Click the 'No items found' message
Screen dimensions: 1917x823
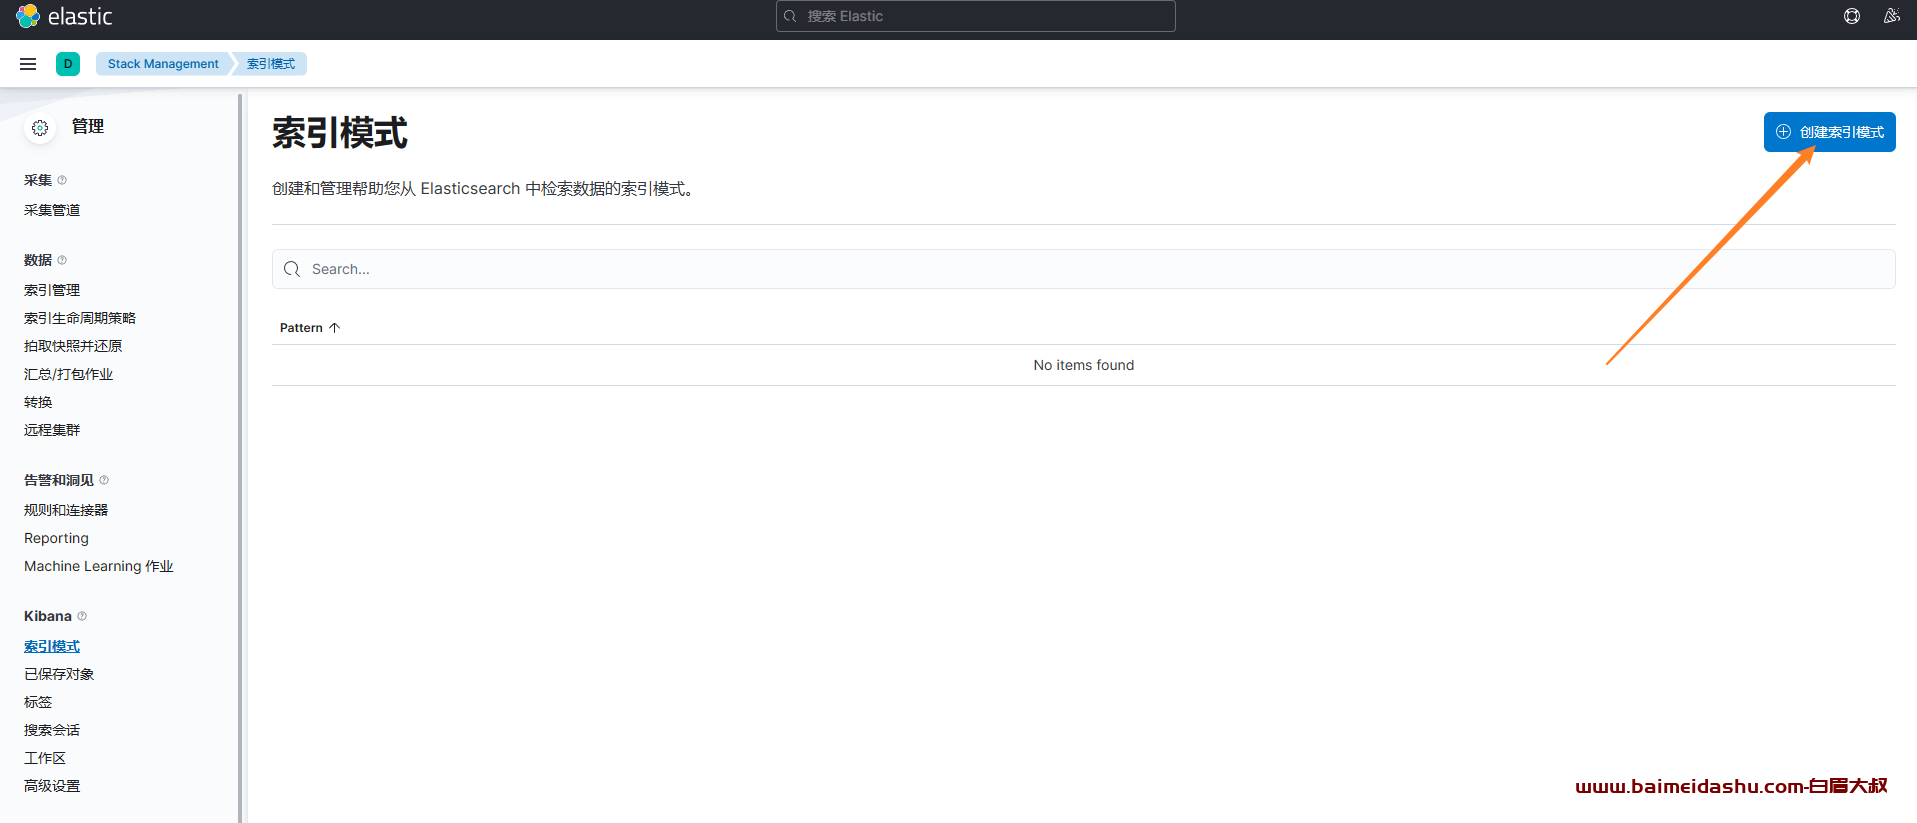coord(1084,365)
